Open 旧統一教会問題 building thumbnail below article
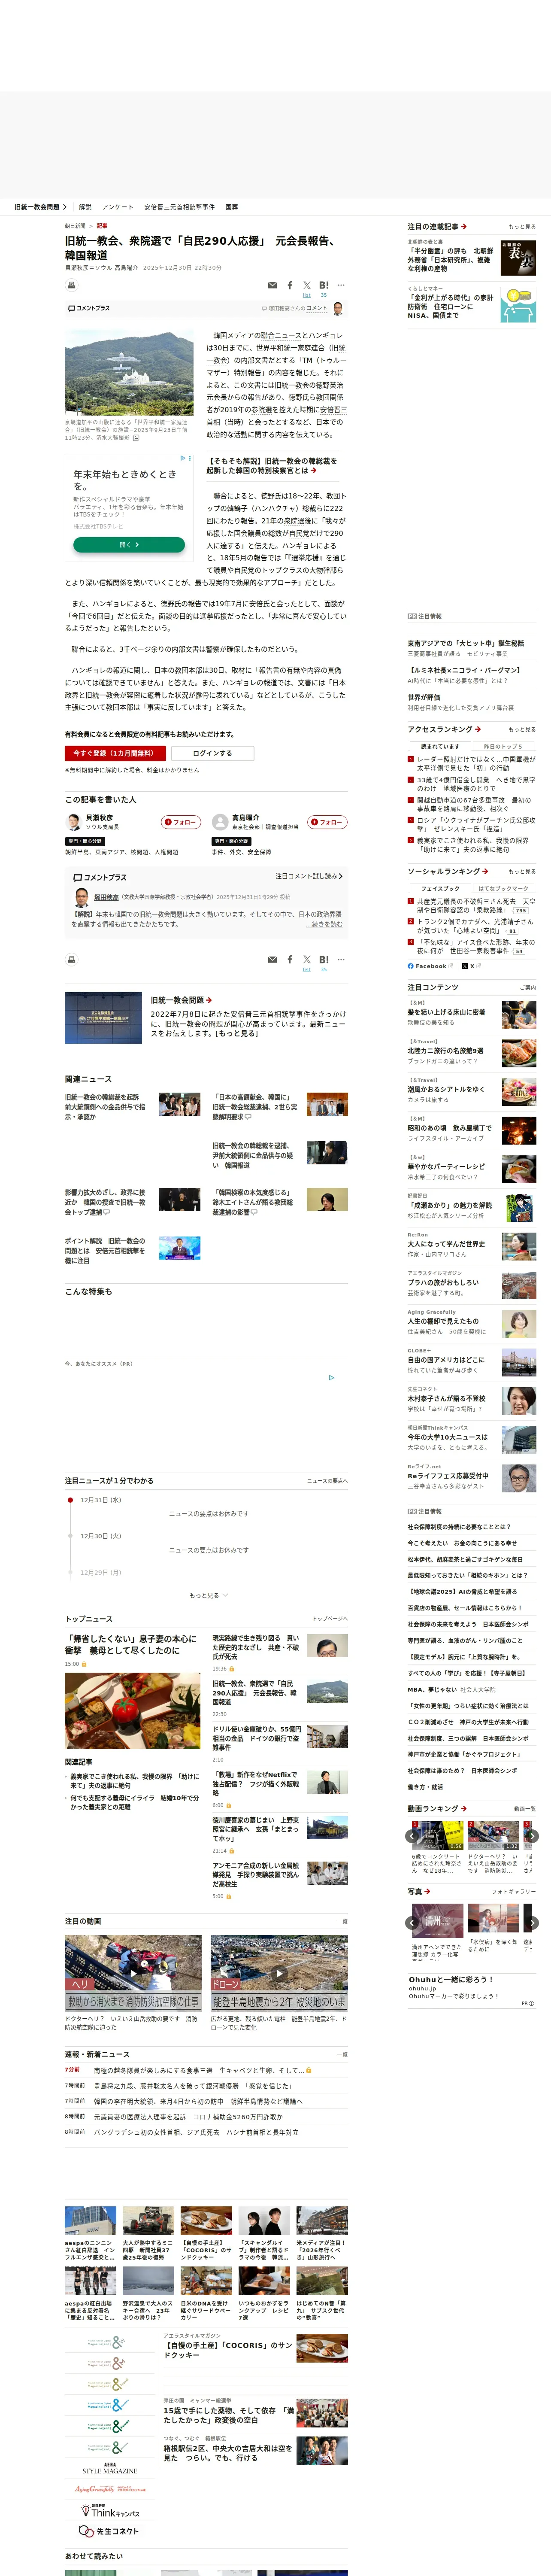551x2576 pixels. [x=103, y=1017]
